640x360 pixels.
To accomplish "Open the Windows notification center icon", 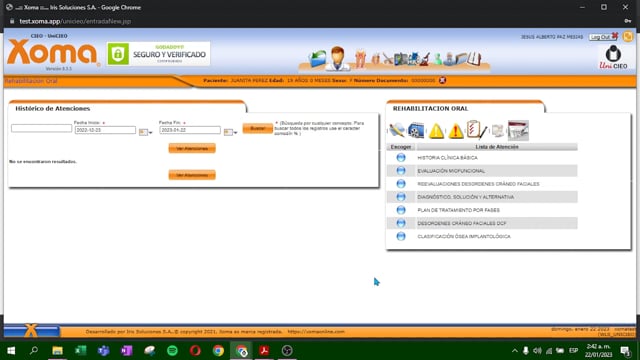I will (x=625, y=351).
